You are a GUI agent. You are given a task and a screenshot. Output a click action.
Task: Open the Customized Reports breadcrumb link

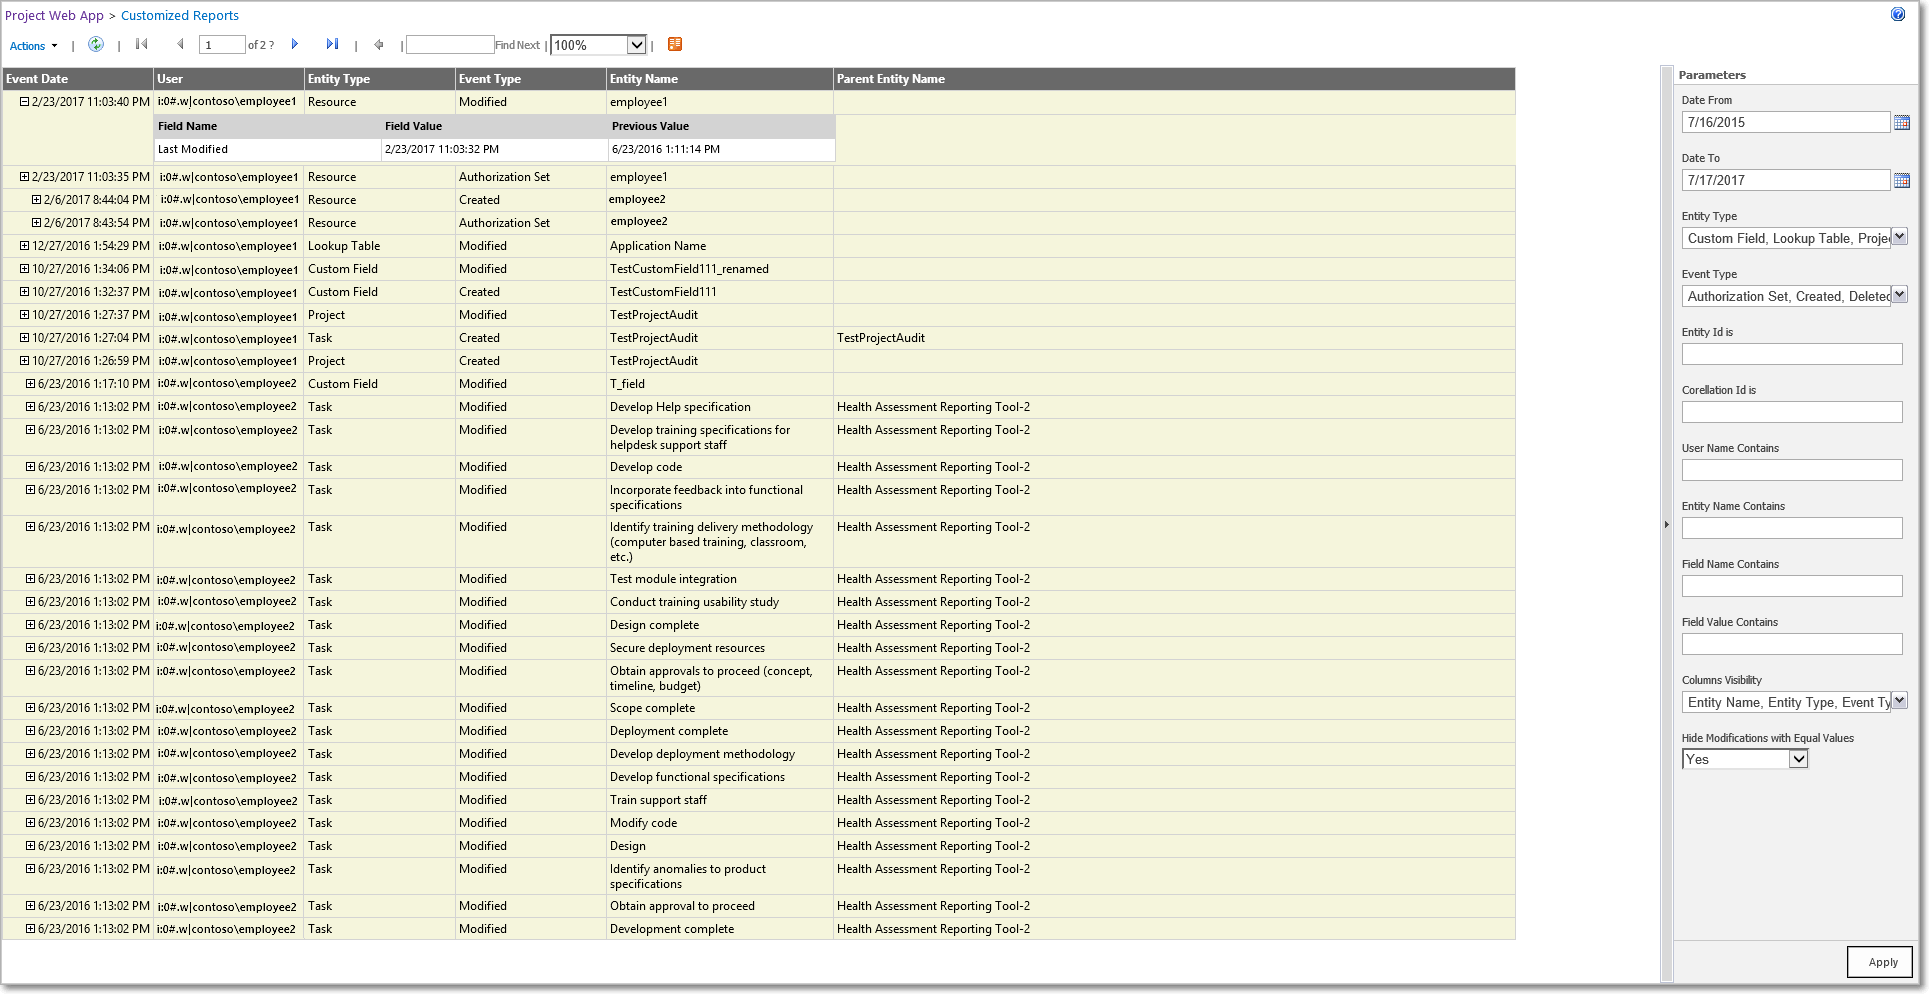180,16
